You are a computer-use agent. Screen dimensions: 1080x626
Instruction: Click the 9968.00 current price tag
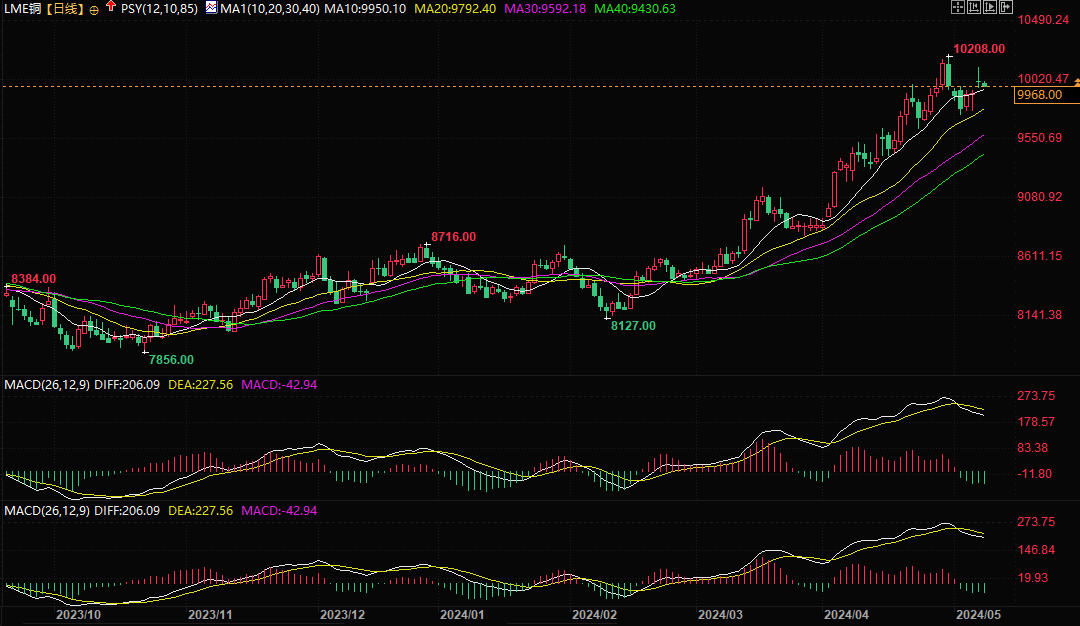tap(1038, 95)
